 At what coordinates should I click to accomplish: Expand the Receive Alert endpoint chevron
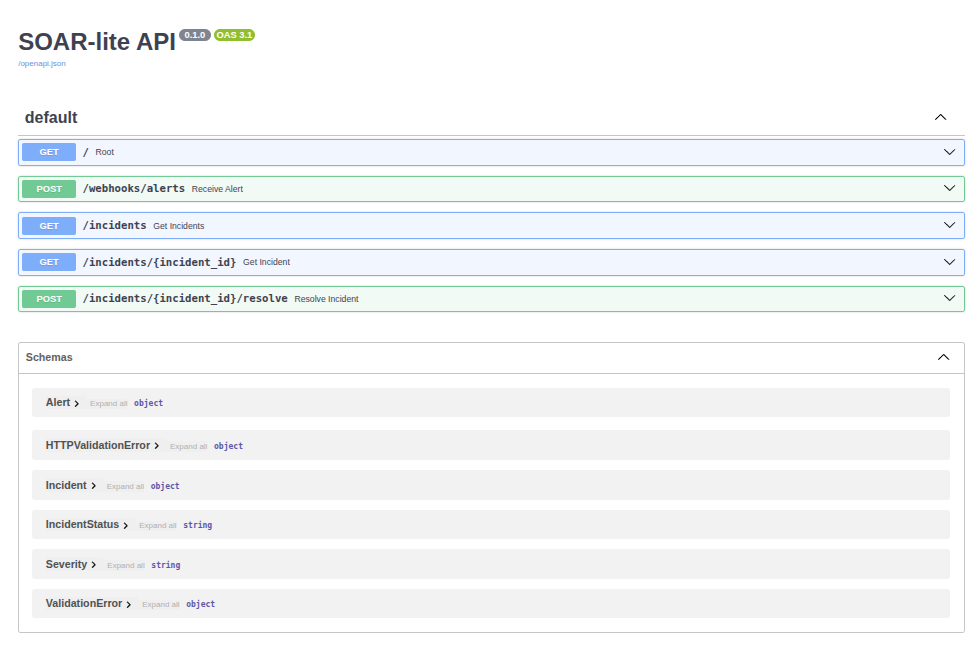950,188
